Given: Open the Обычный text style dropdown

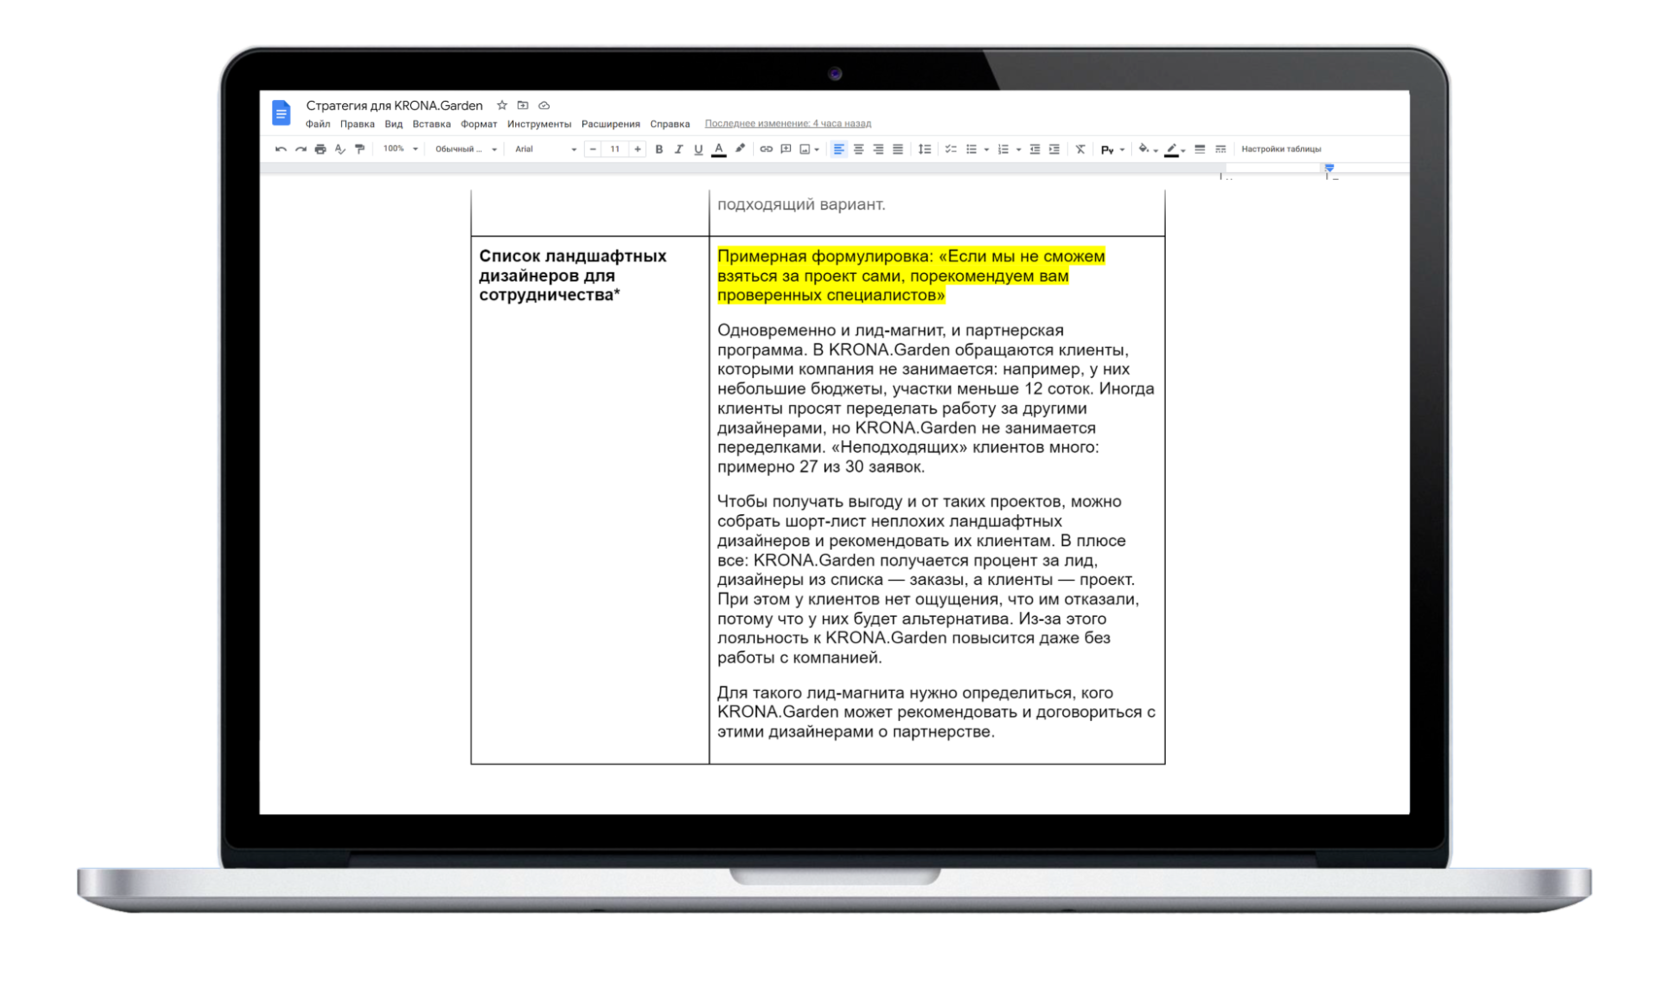Looking at the screenshot, I should coord(466,149).
